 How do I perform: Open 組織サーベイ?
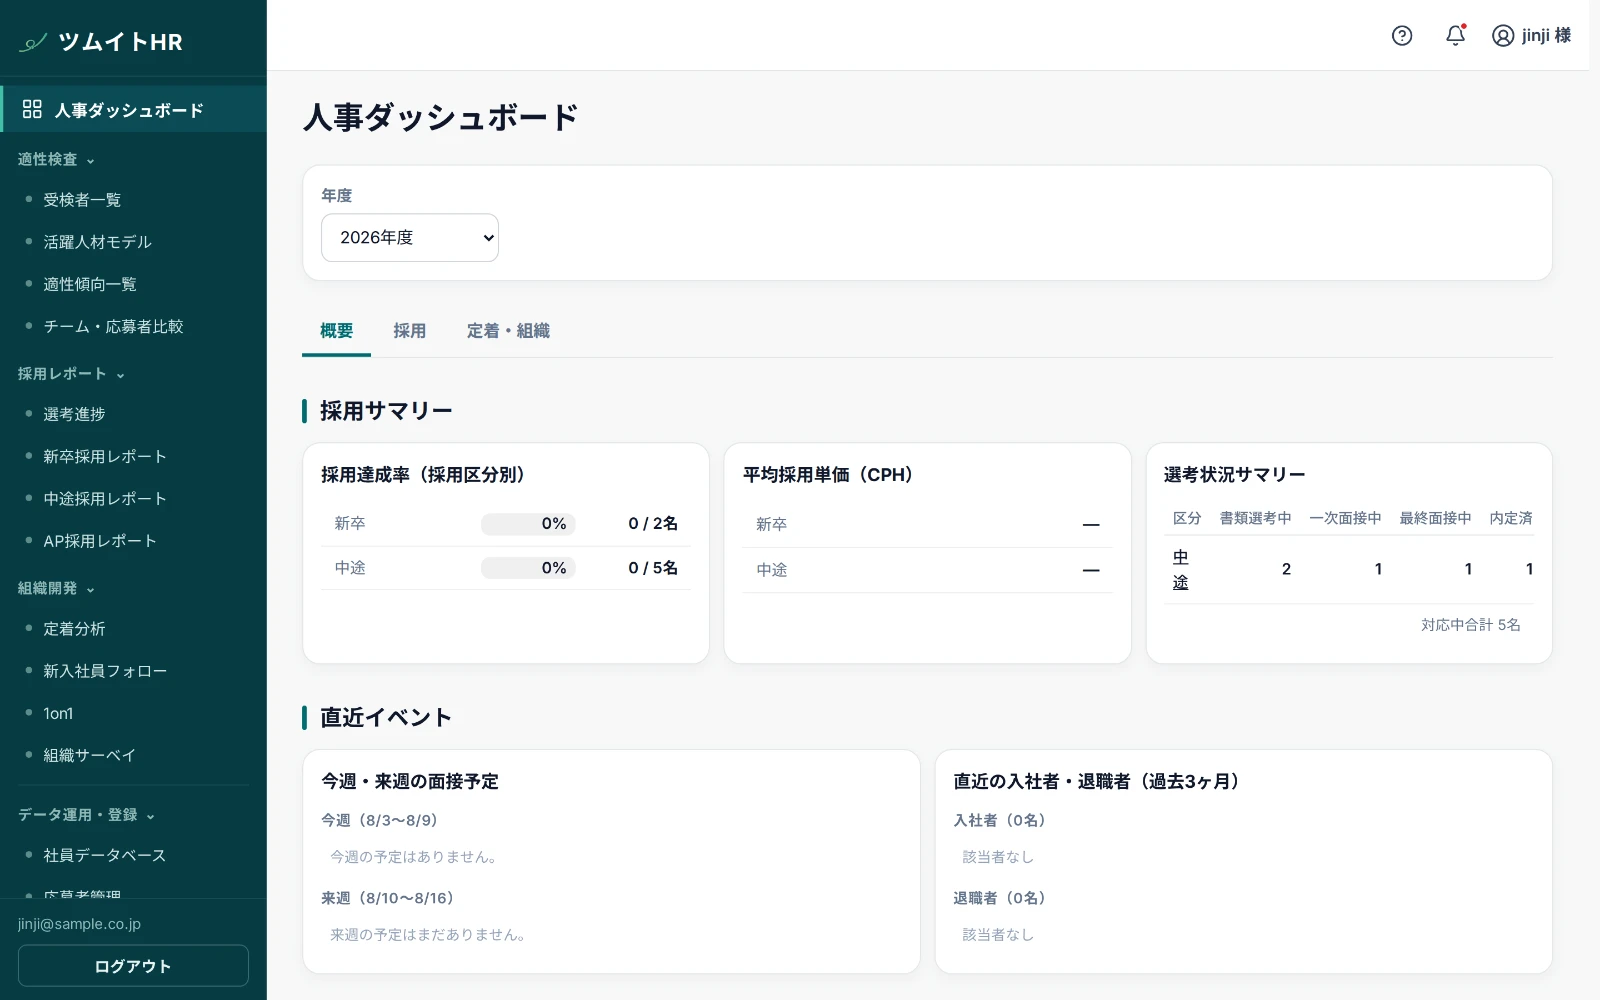pos(89,756)
